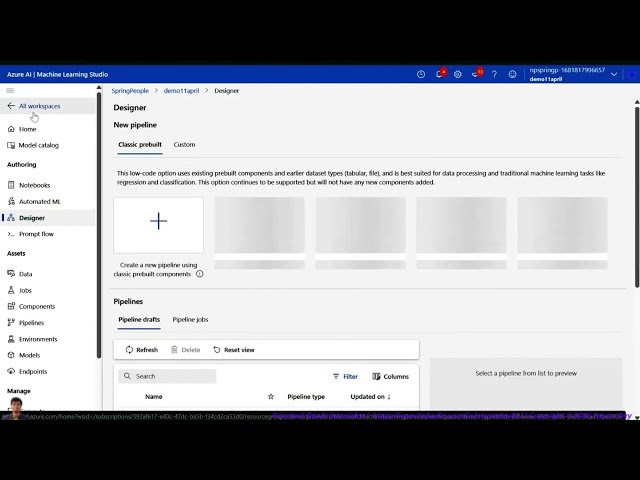Open notifications bell icon

coord(439,74)
